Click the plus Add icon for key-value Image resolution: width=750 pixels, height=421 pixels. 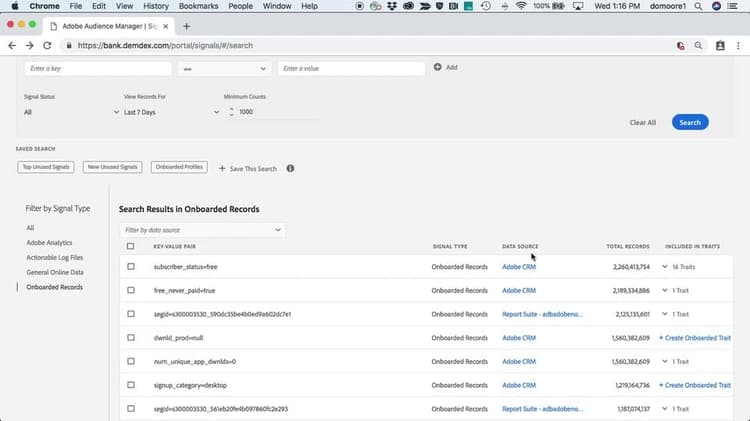[x=438, y=67]
